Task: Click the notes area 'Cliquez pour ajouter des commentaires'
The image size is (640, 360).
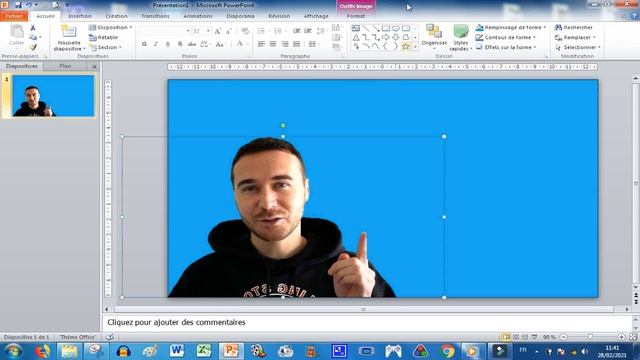Action: 176,322
